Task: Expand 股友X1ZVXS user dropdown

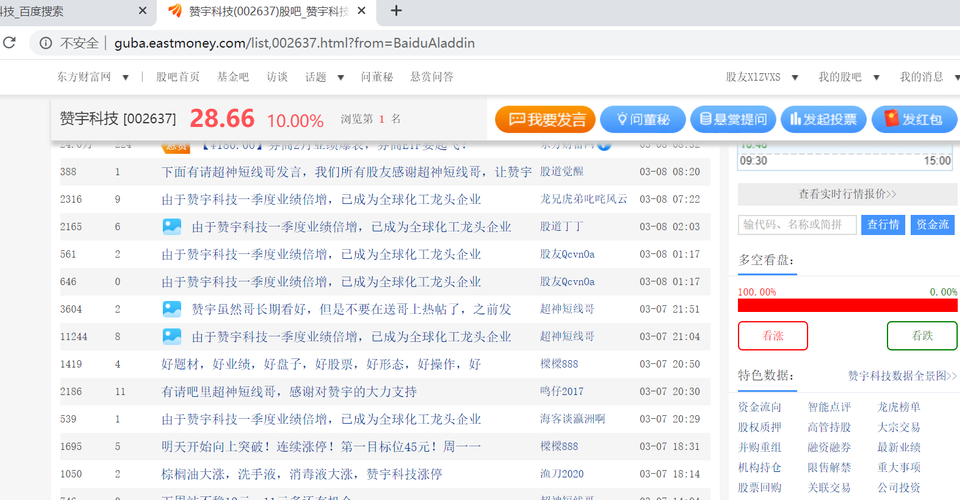Action: pos(795,77)
